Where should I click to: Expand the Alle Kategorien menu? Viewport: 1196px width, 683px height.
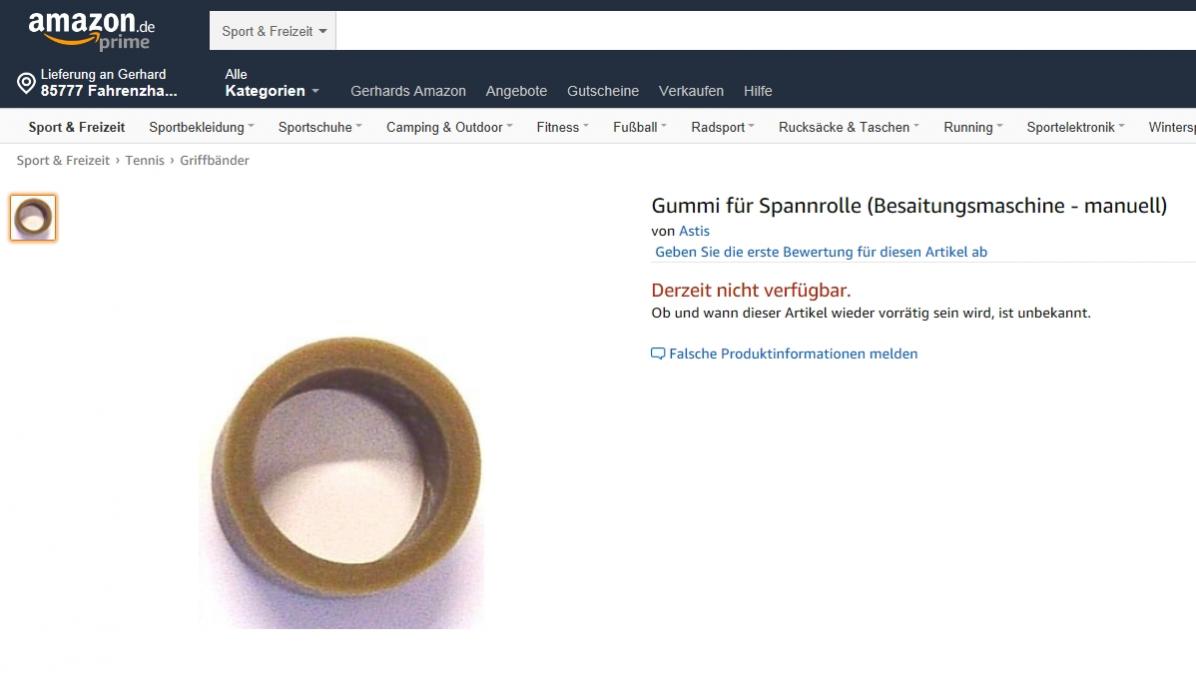pos(272,83)
